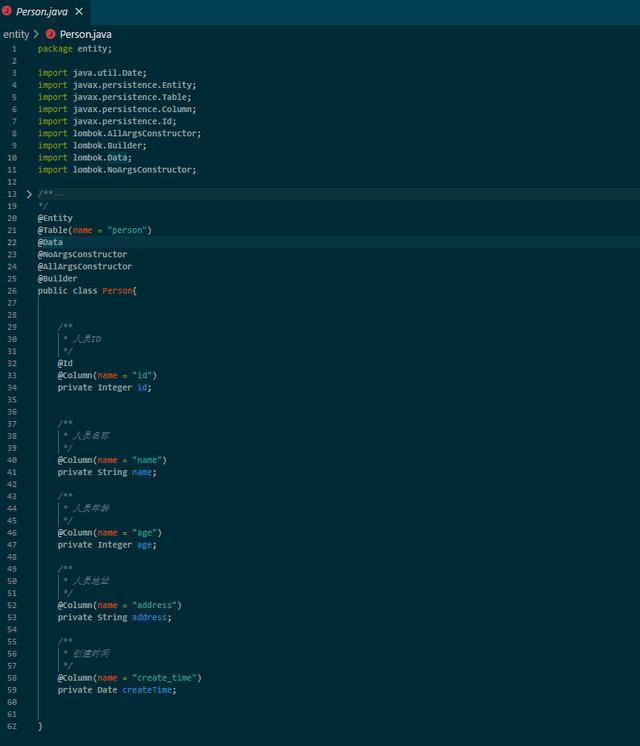Close the Person.java editor tab
640x746 pixels.
79,11
